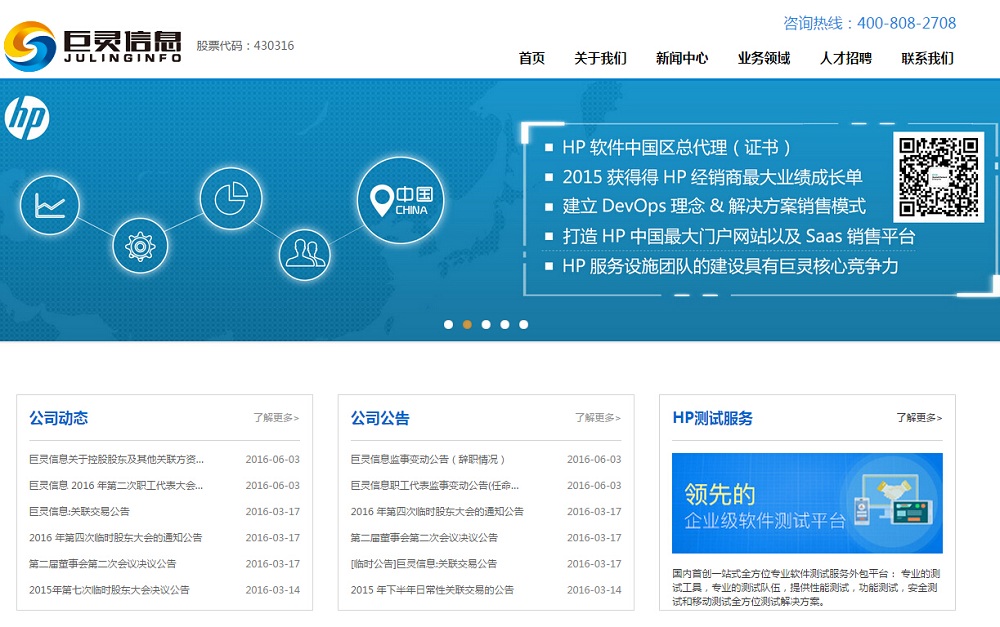
Task: Click the 领先的企业级软件测试平台 banner image
Action: point(807,503)
